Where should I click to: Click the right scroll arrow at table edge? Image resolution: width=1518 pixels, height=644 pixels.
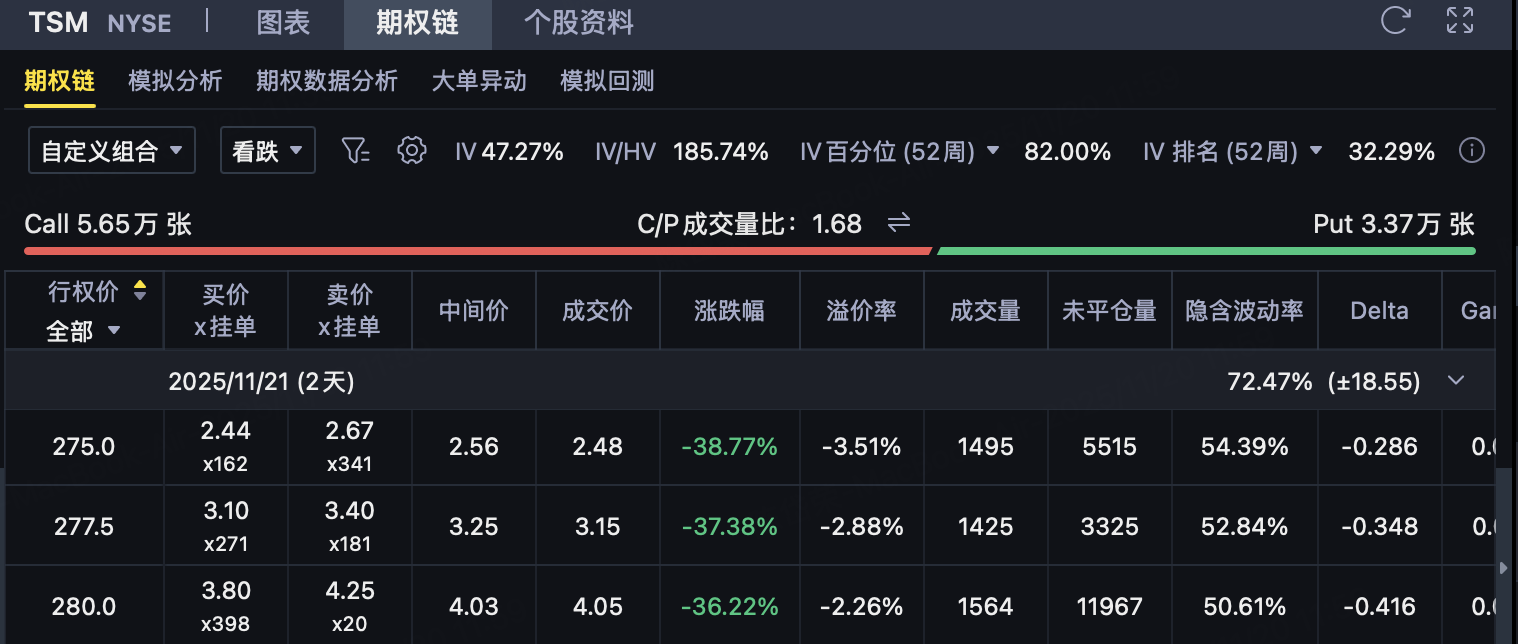click(x=1506, y=567)
